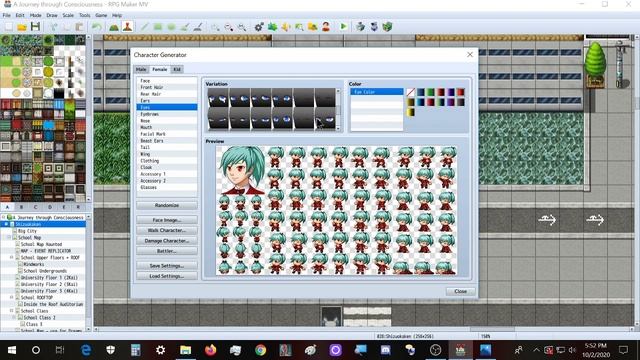Click the Save Settings... button
This screenshot has height=360, width=640.
(x=167, y=266)
